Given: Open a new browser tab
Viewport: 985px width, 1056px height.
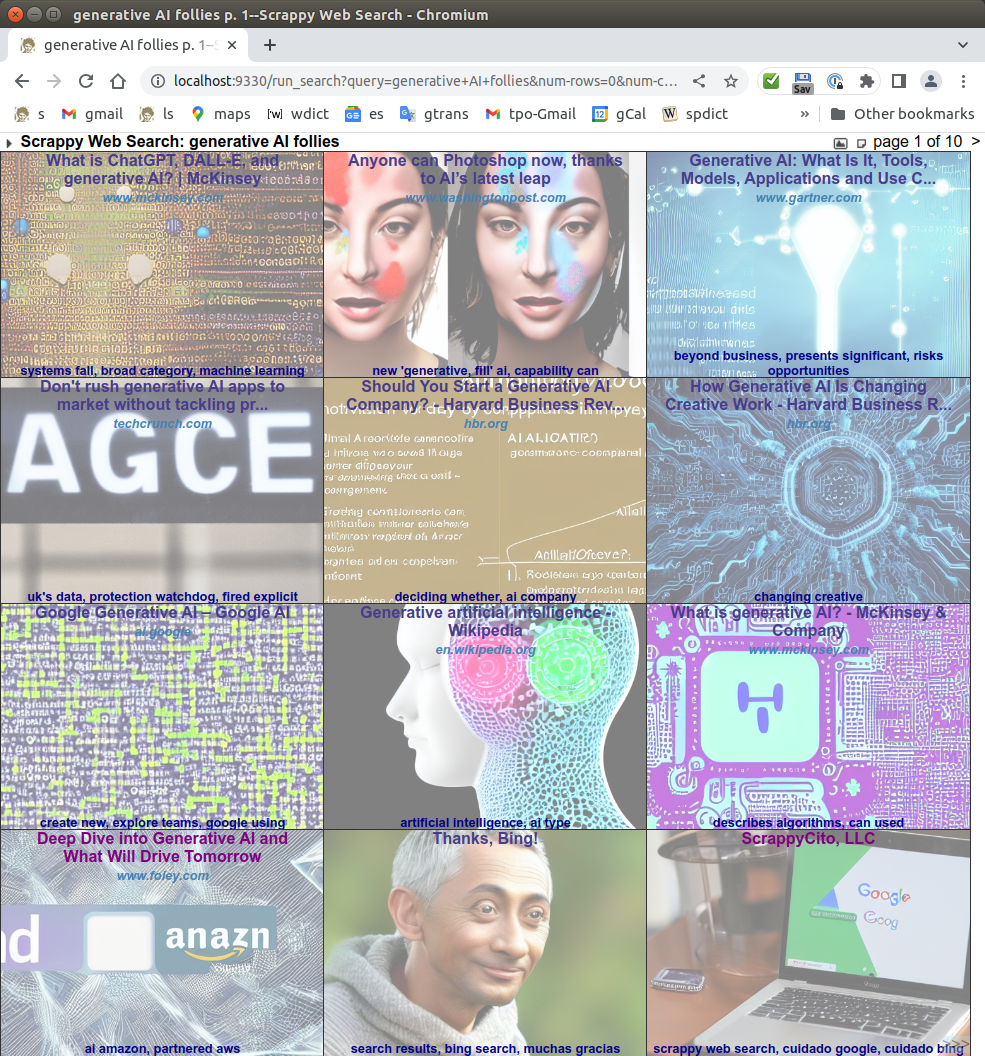Looking at the screenshot, I should [x=269, y=45].
